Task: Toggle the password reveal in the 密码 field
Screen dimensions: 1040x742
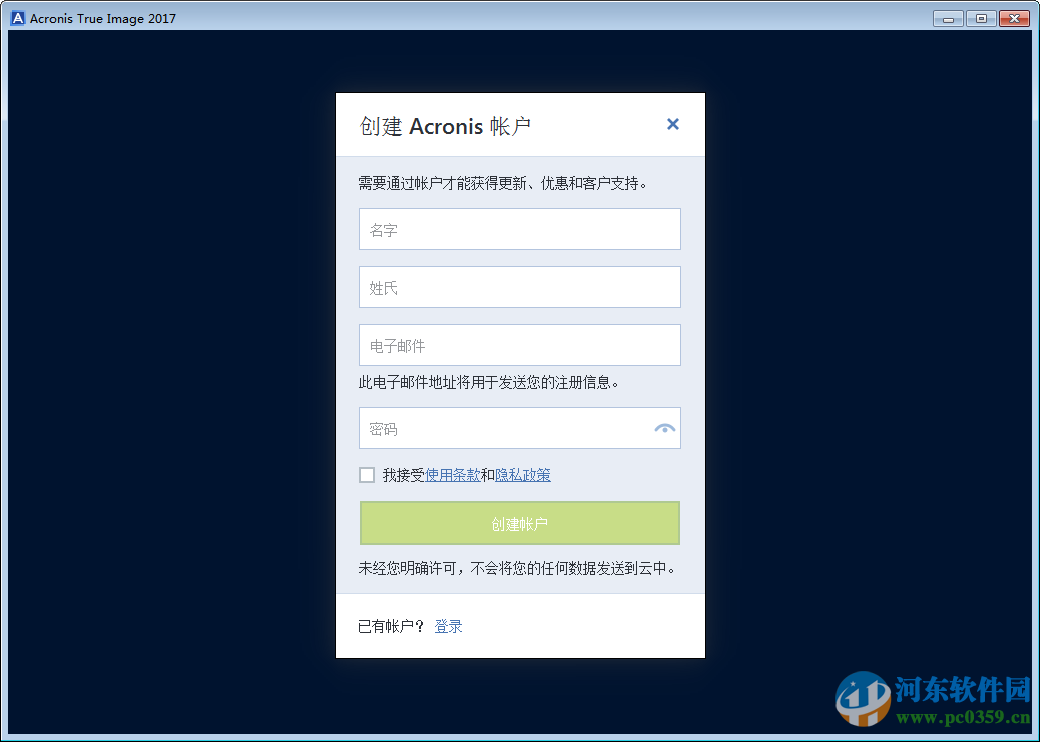Action: (x=664, y=428)
